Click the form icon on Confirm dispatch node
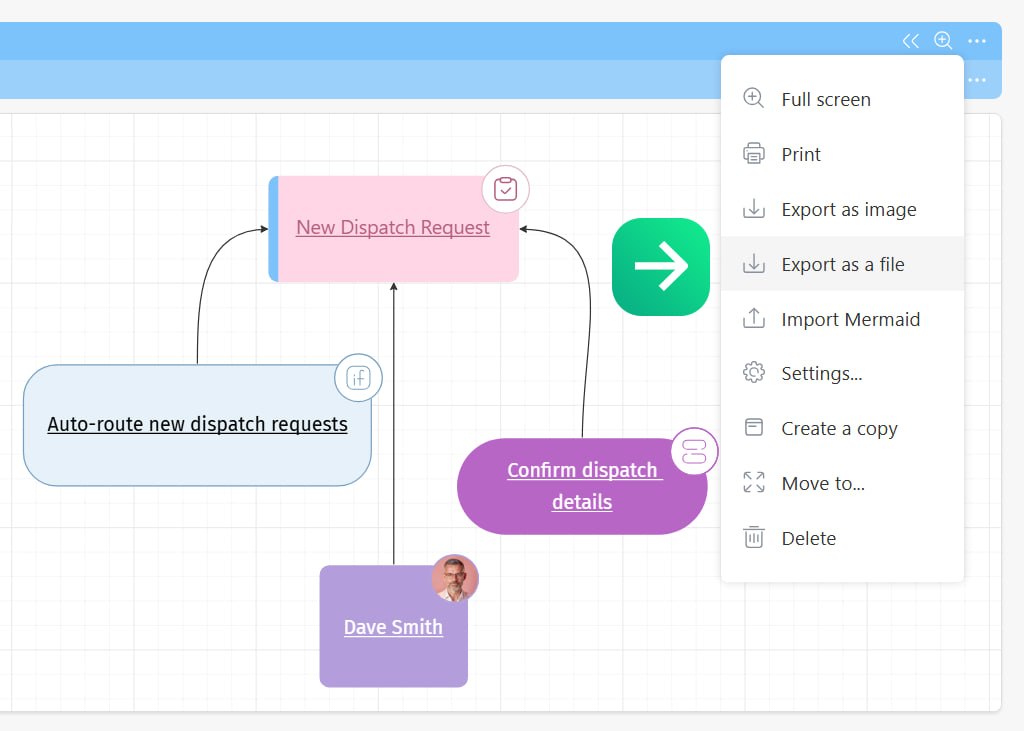The width and height of the screenshot is (1024, 731). pos(694,451)
